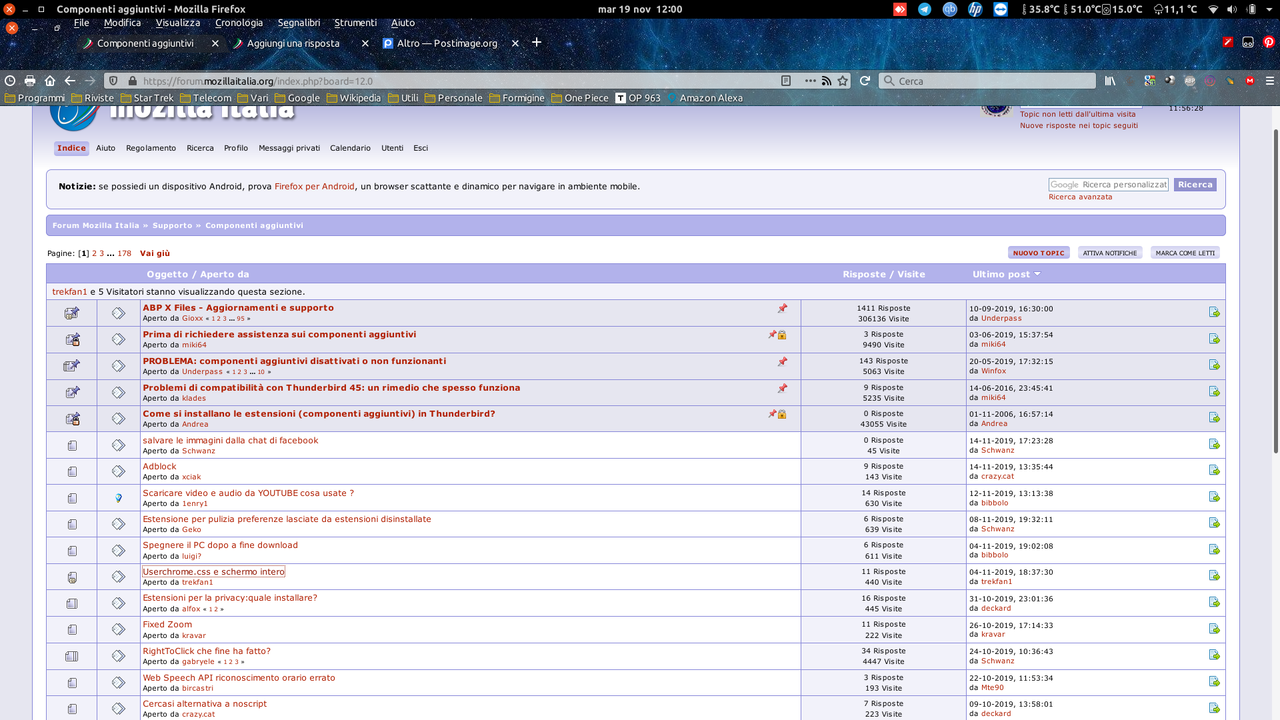This screenshot has width=1280, height=720.
Task: Navigate back to previous page
Action: point(70,80)
